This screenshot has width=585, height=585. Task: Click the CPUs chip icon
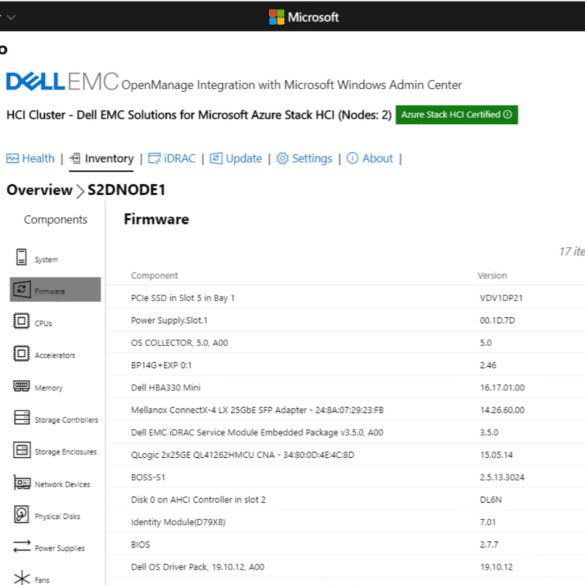(x=21, y=321)
